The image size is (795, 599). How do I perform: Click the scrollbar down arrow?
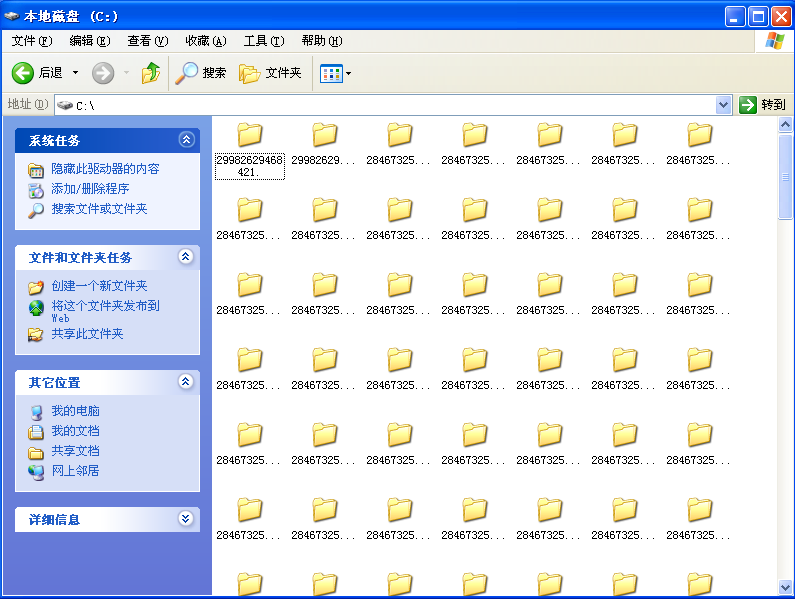pos(785,587)
